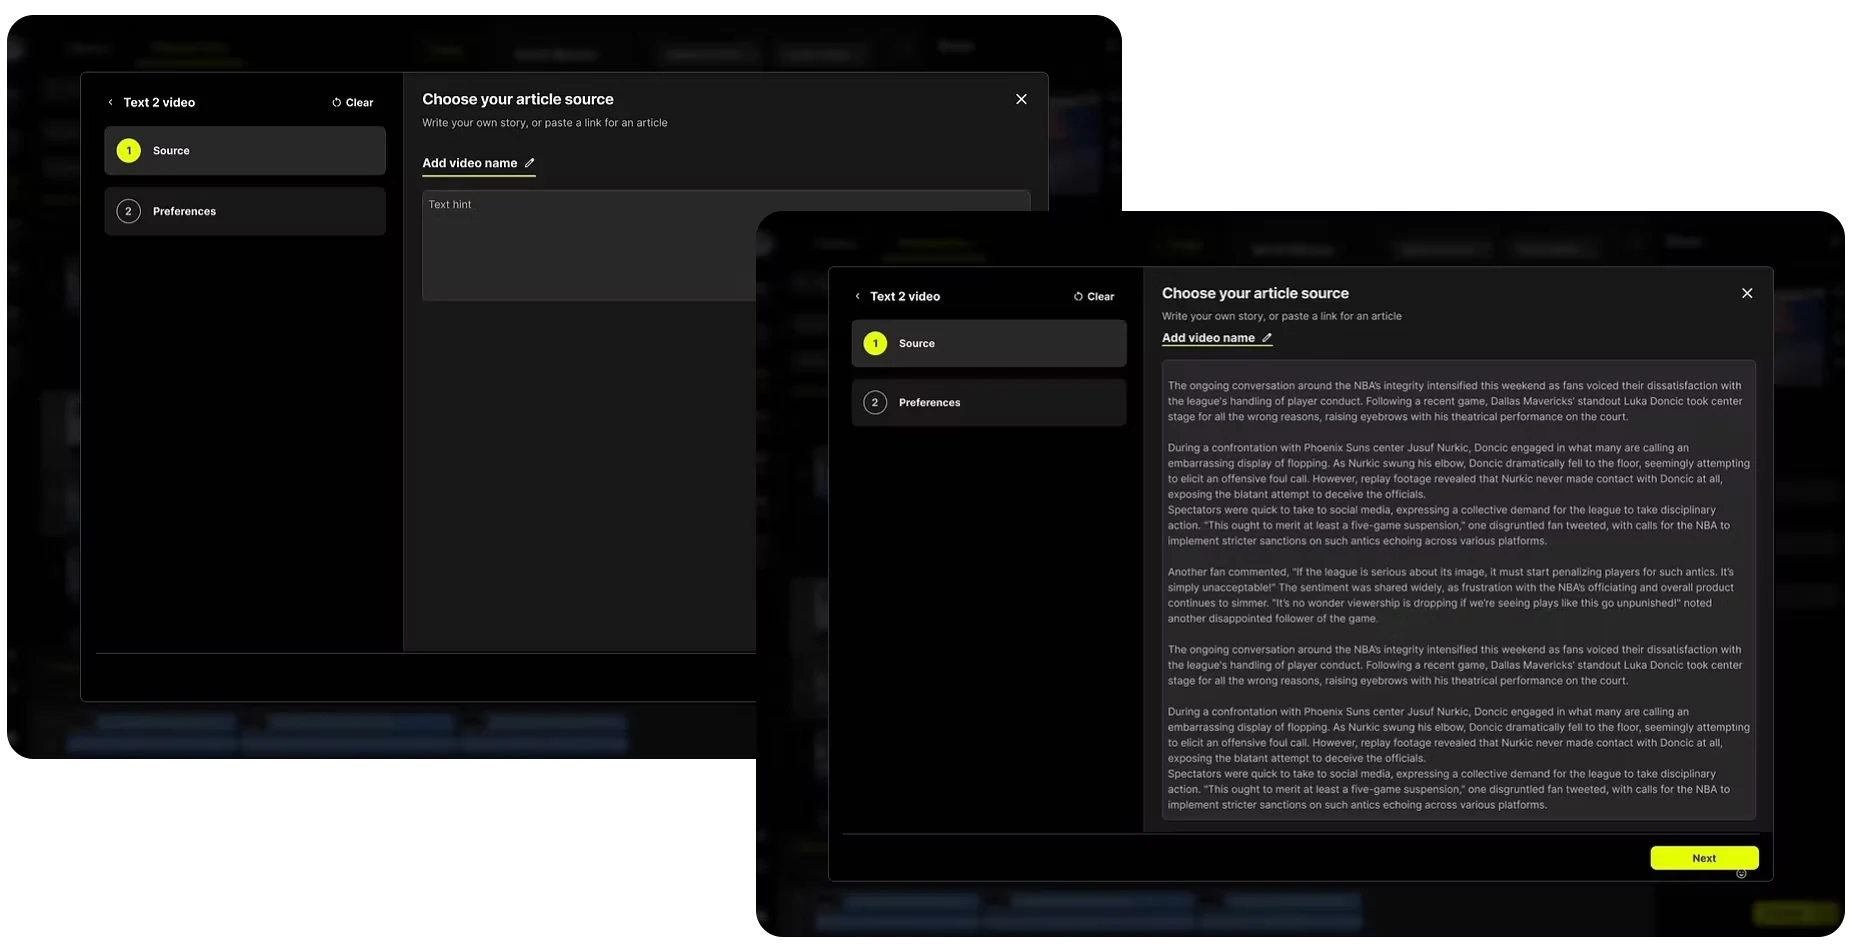1856x948 pixels.
Task: Click the Text hint input field in the rear window
Action: click(x=590, y=245)
